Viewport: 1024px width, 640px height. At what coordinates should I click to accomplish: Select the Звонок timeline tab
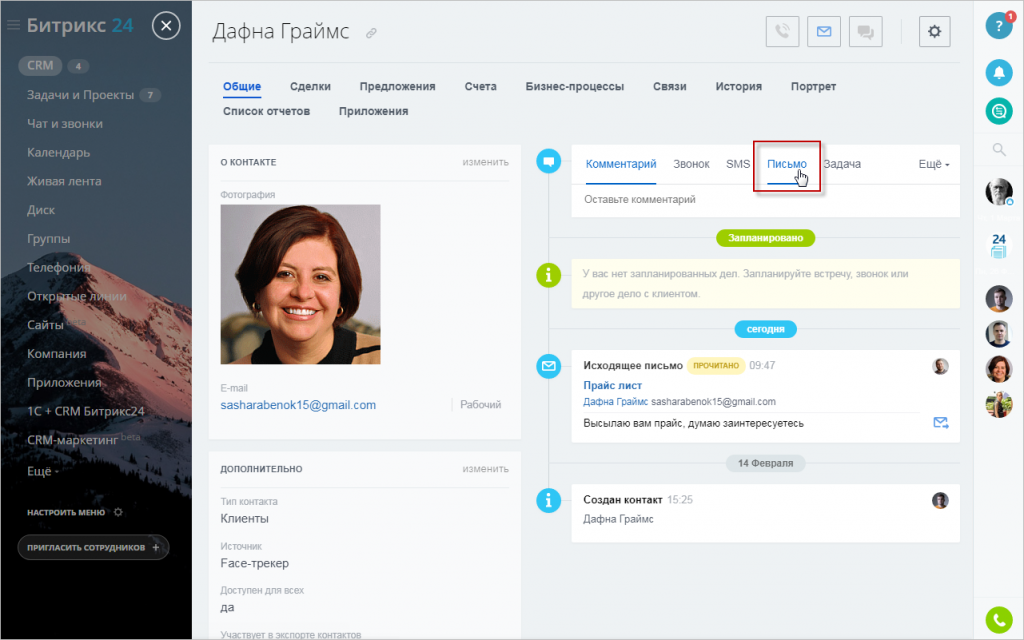[691, 164]
